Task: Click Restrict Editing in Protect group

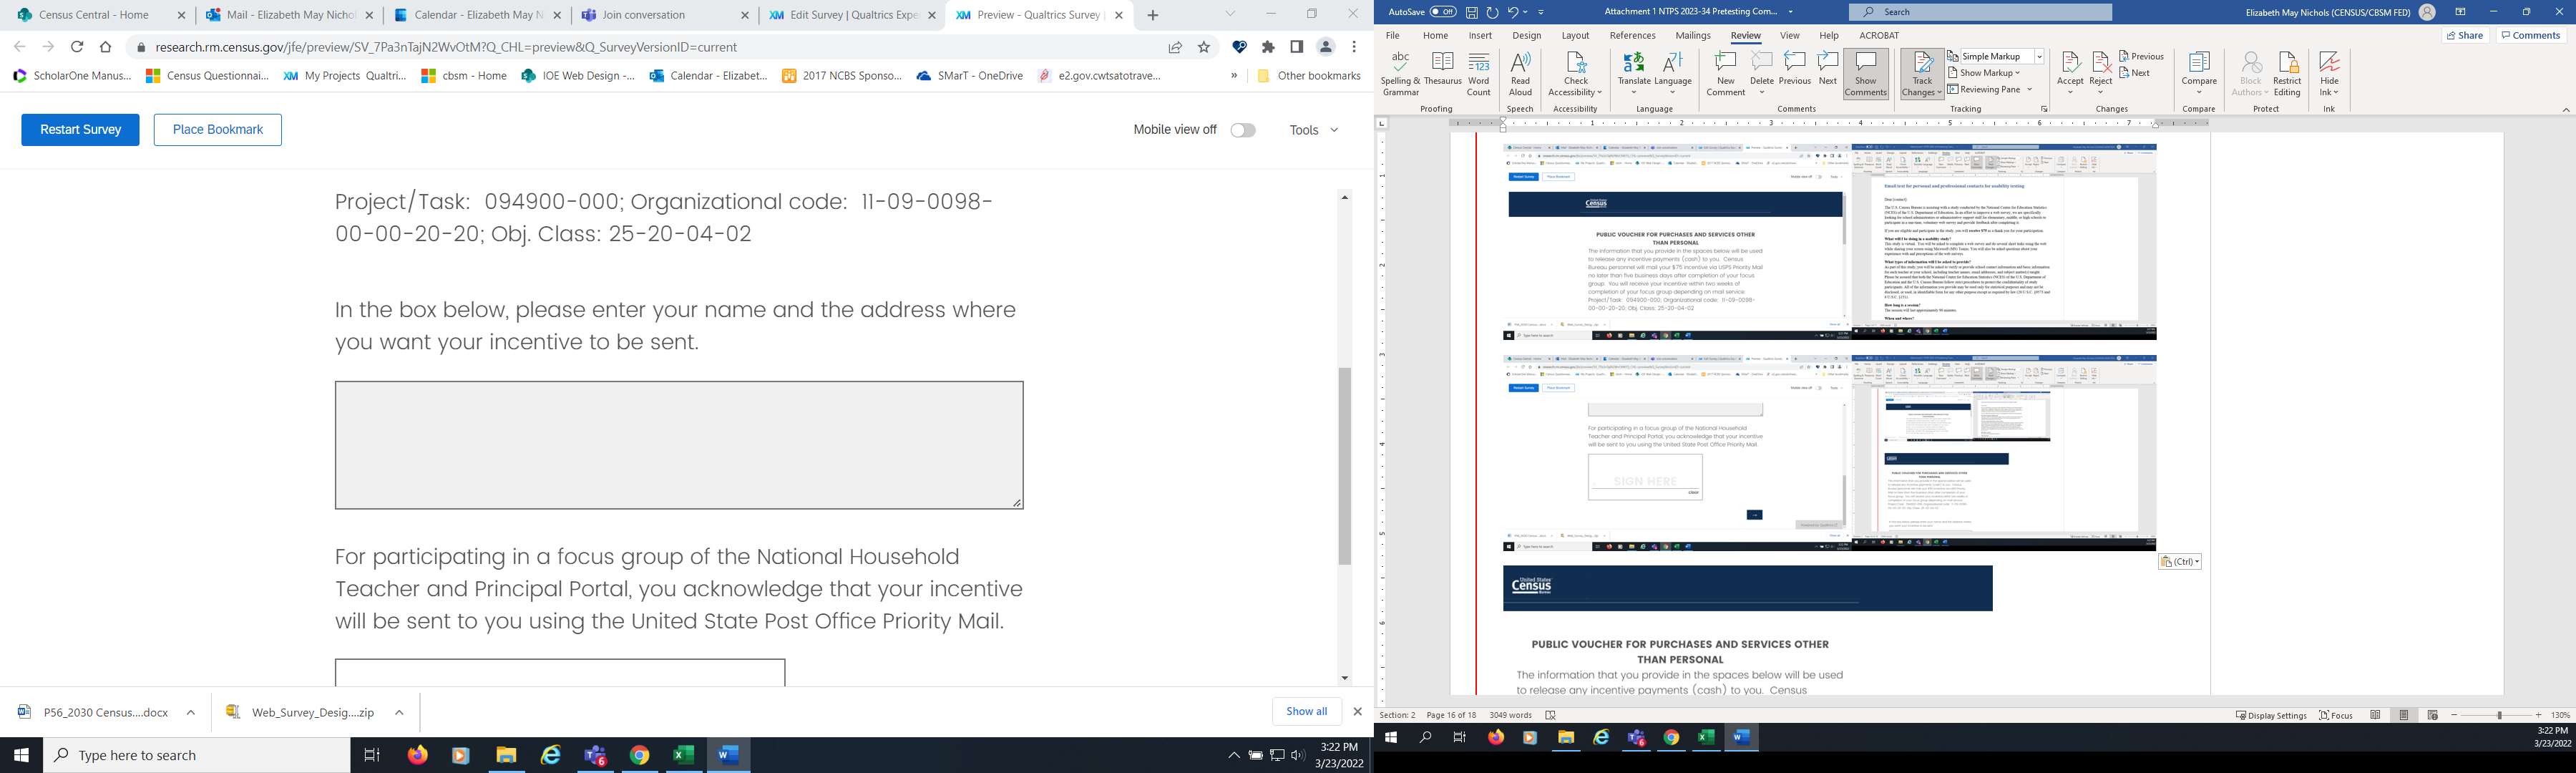Action: point(2287,74)
